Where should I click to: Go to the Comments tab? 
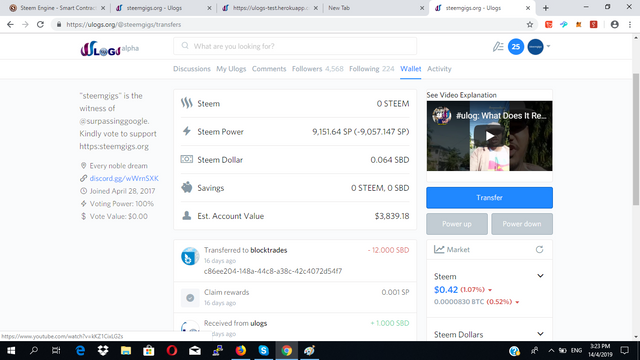[269, 69]
